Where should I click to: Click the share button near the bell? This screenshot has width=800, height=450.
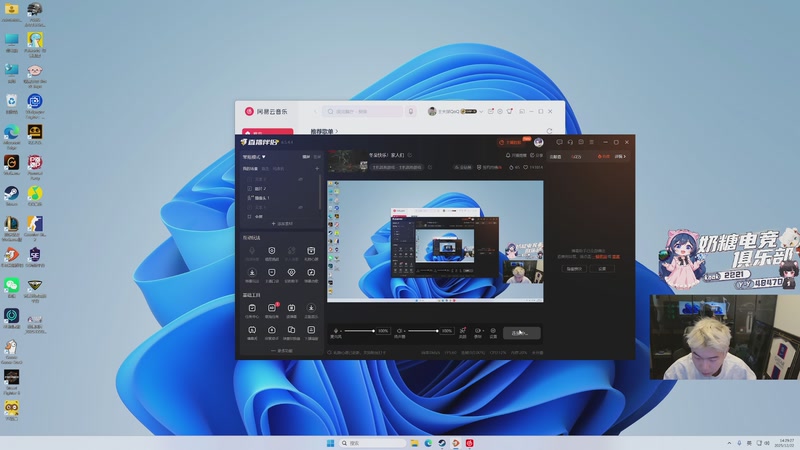[536, 155]
